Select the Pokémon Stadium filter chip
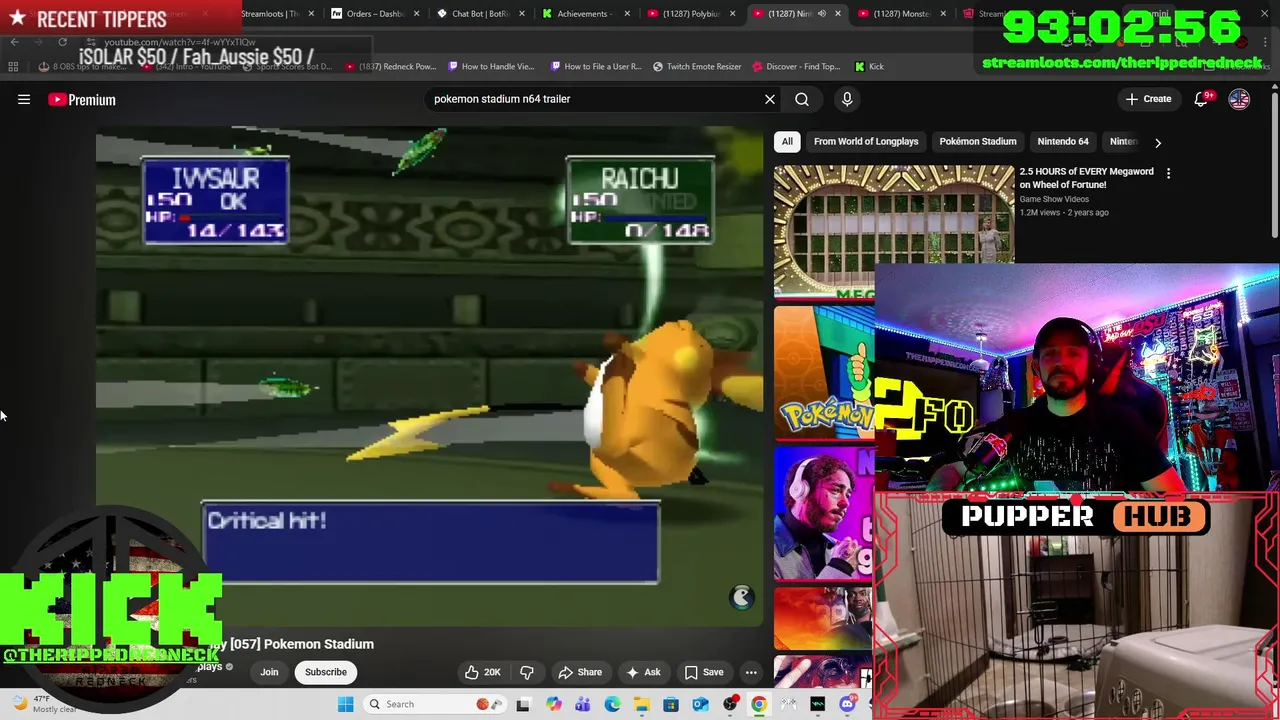This screenshot has width=1280, height=720. pyautogui.click(x=978, y=142)
